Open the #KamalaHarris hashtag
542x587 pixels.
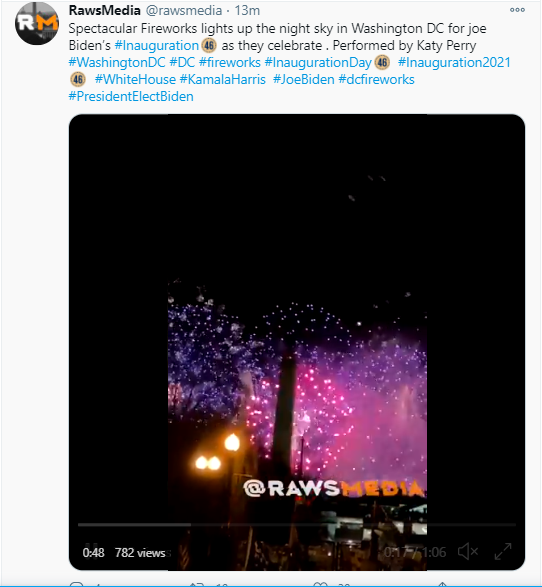coord(223,79)
